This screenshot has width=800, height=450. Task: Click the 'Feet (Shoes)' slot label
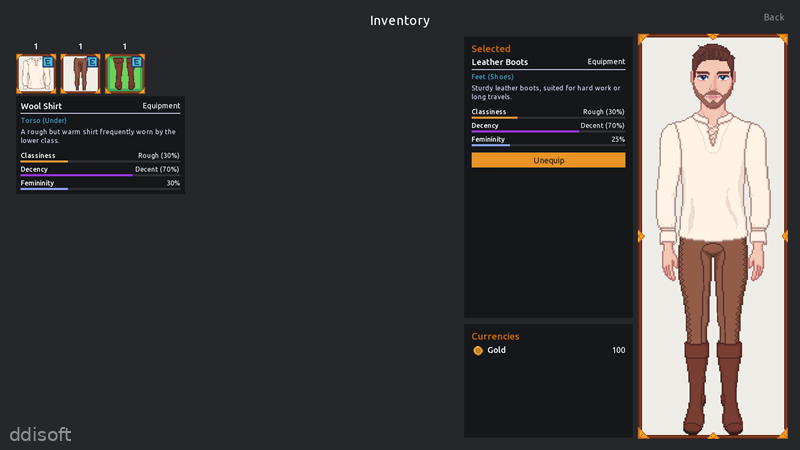pyautogui.click(x=492, y=77)
